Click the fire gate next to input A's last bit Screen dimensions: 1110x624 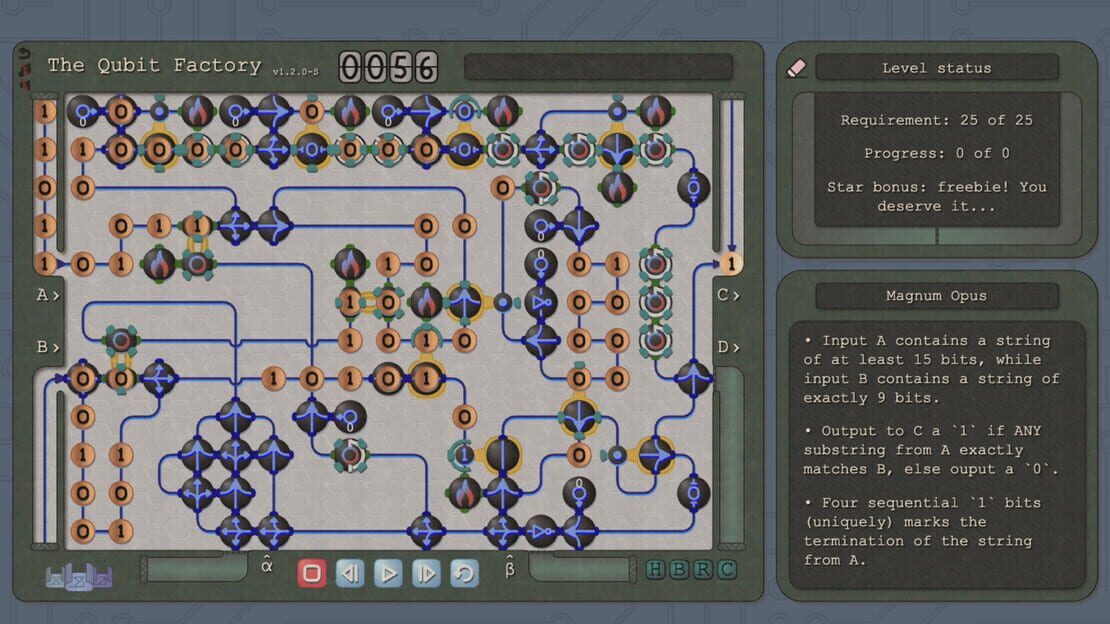(x=159, y=264)
